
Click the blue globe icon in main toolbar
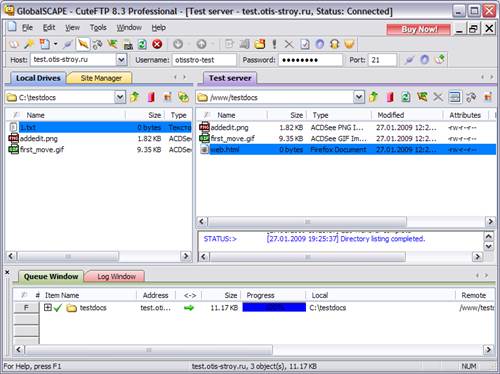(x=320, y=44)
